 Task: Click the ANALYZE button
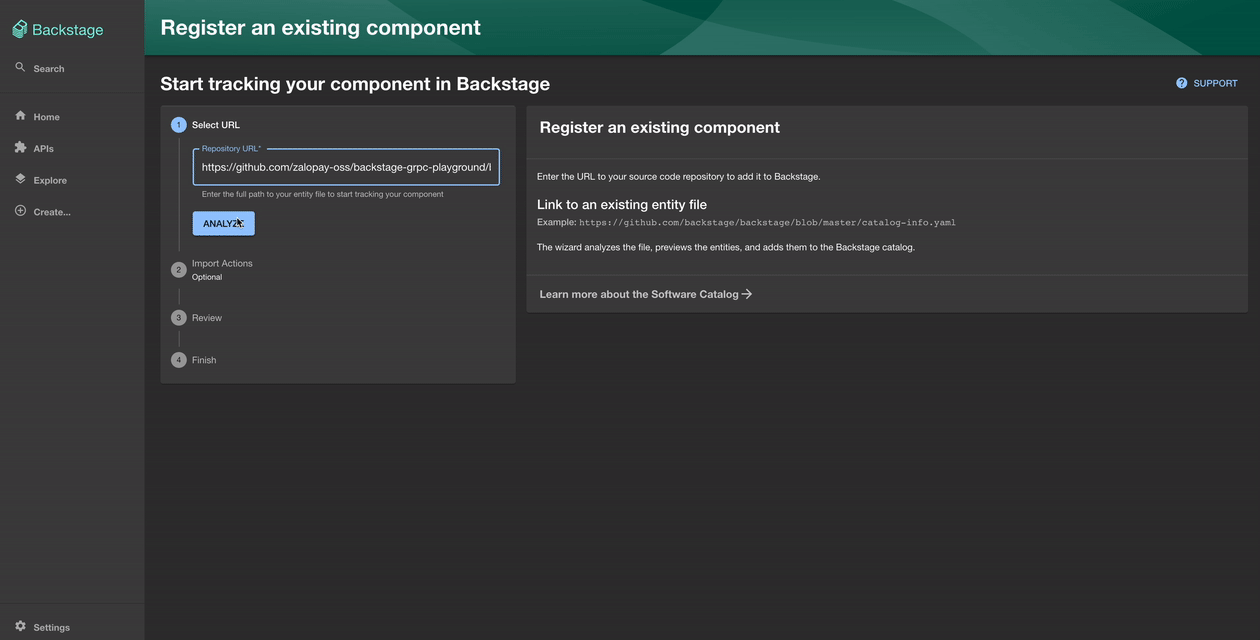224,224
